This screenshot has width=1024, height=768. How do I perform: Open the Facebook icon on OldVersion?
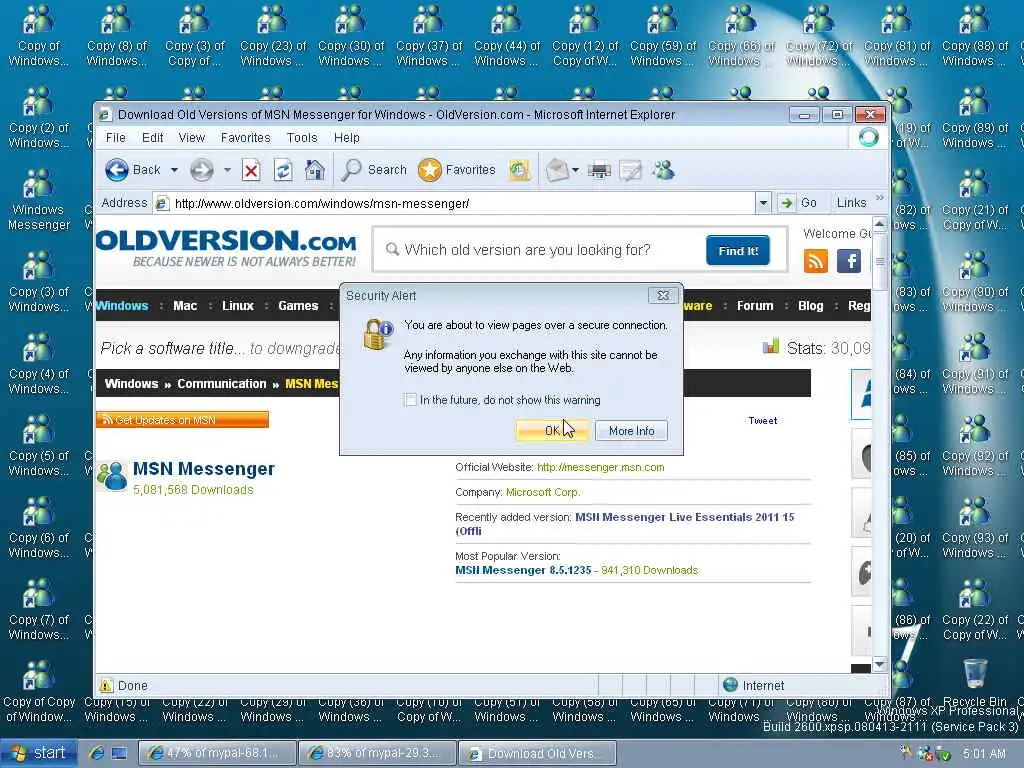pyautogui.click(x=849, y=262)
